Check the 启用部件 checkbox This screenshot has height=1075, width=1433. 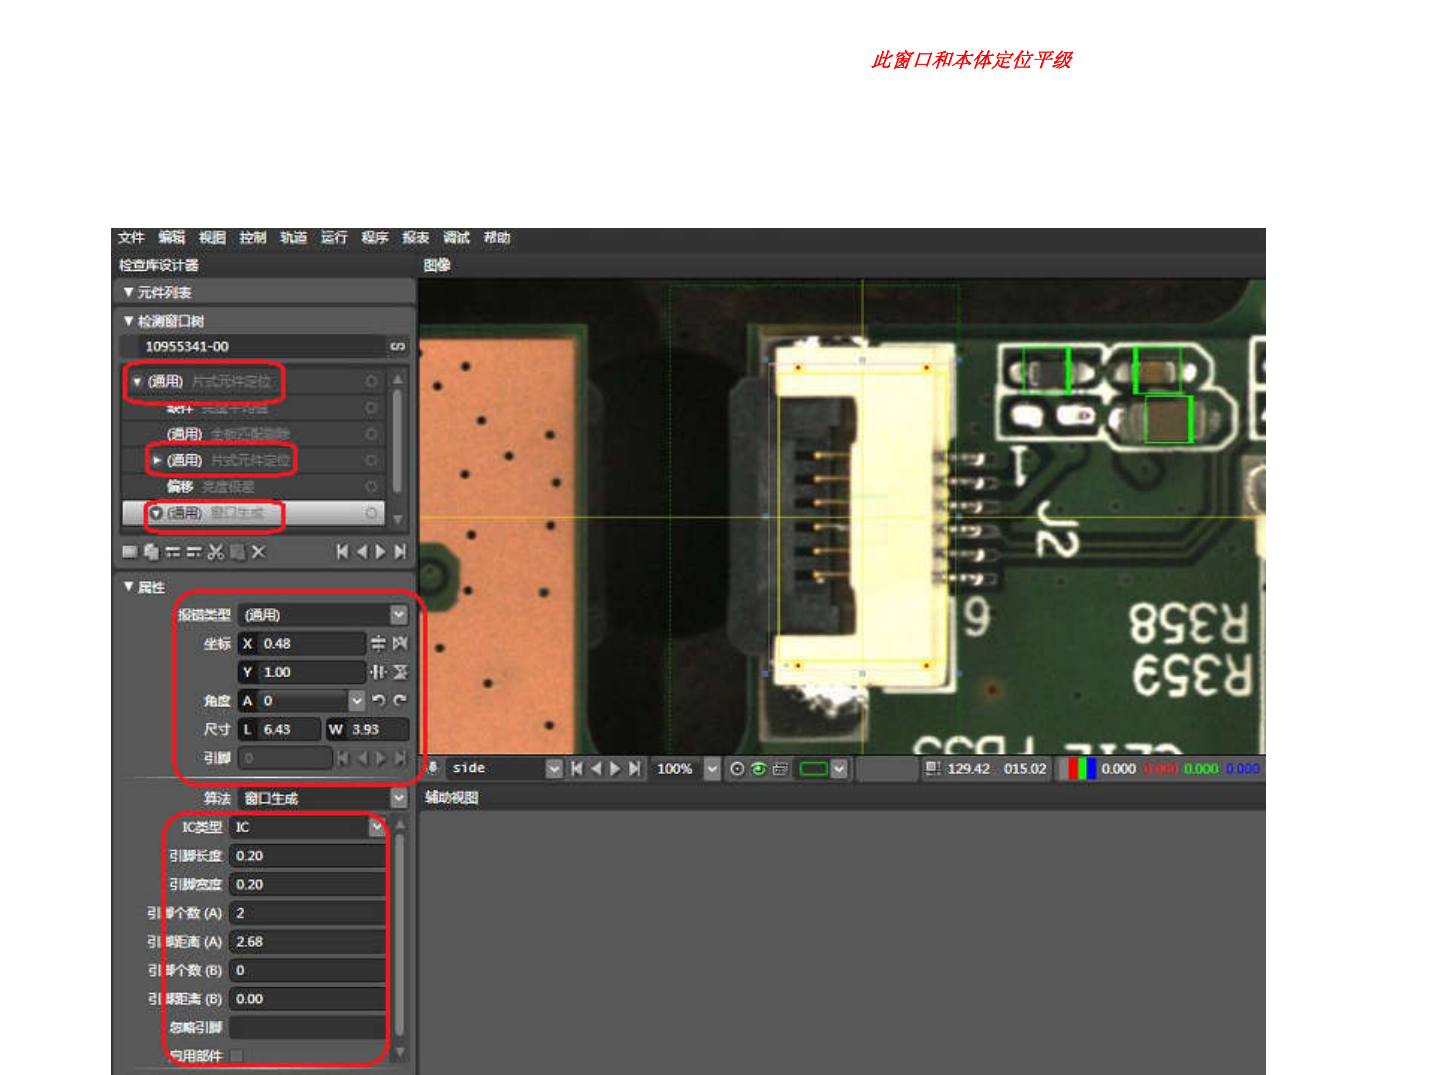[x=237, y=1056]
